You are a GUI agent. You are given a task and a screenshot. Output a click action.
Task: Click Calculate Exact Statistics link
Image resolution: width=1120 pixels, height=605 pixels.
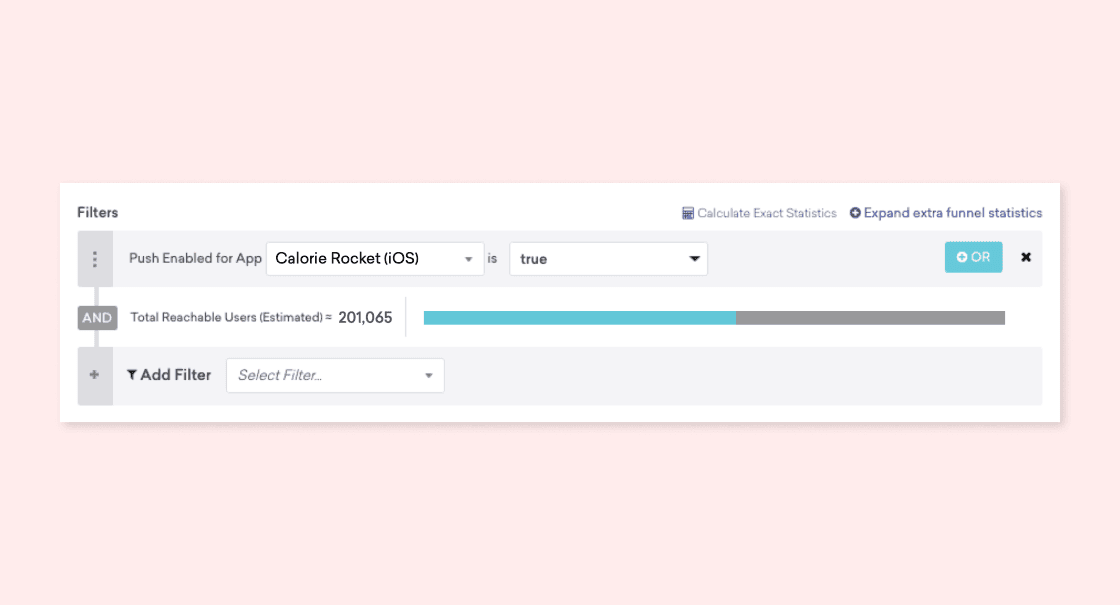coord(766,213)
